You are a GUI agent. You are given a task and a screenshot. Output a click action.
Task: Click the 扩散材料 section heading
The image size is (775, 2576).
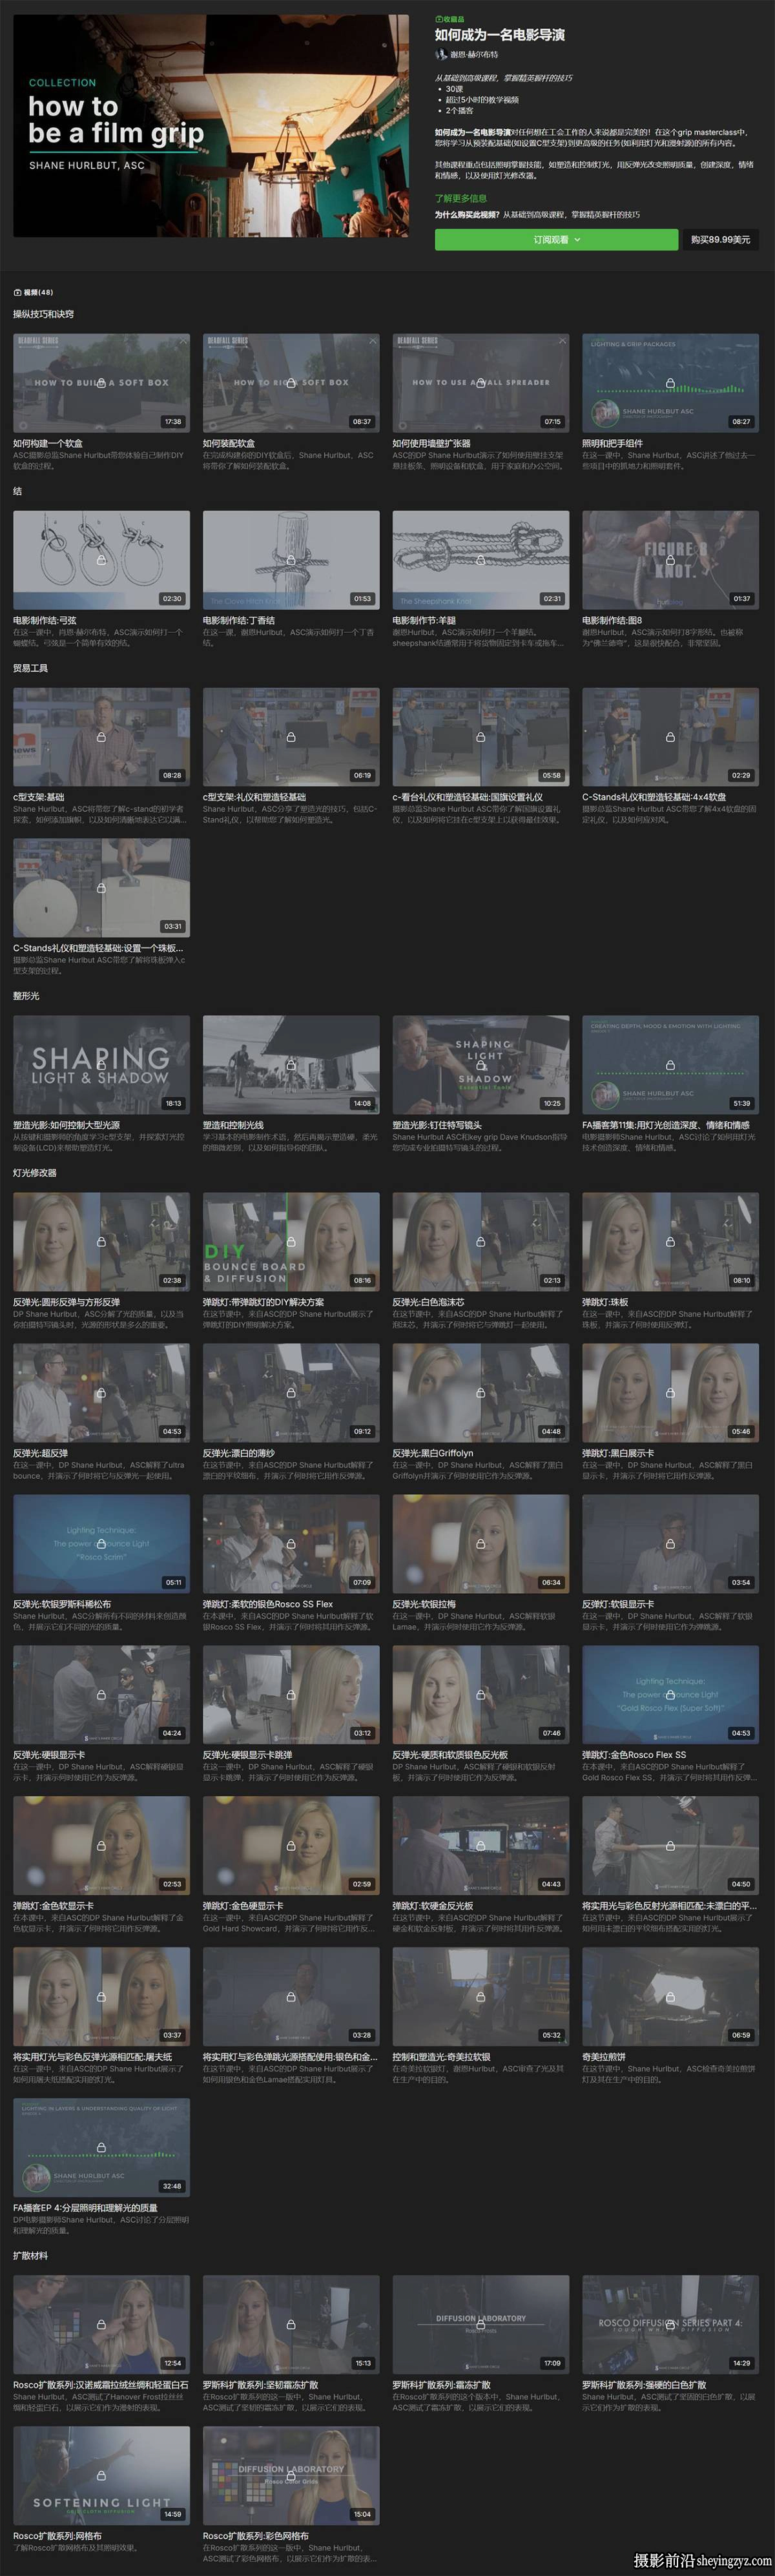pyautogui.click(x=30, y=2255)
